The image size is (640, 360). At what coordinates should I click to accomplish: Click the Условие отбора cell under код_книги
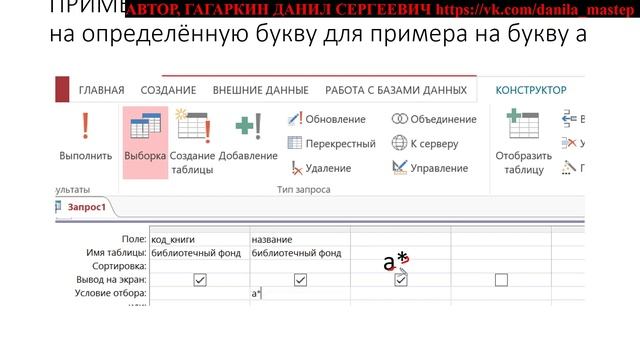pos(200,293)
